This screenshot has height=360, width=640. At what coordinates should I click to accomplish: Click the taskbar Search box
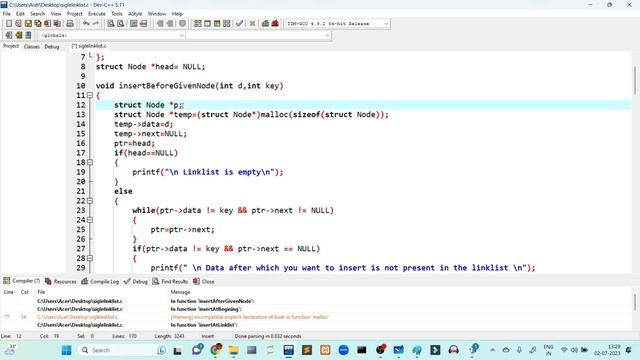coord(122,350)
